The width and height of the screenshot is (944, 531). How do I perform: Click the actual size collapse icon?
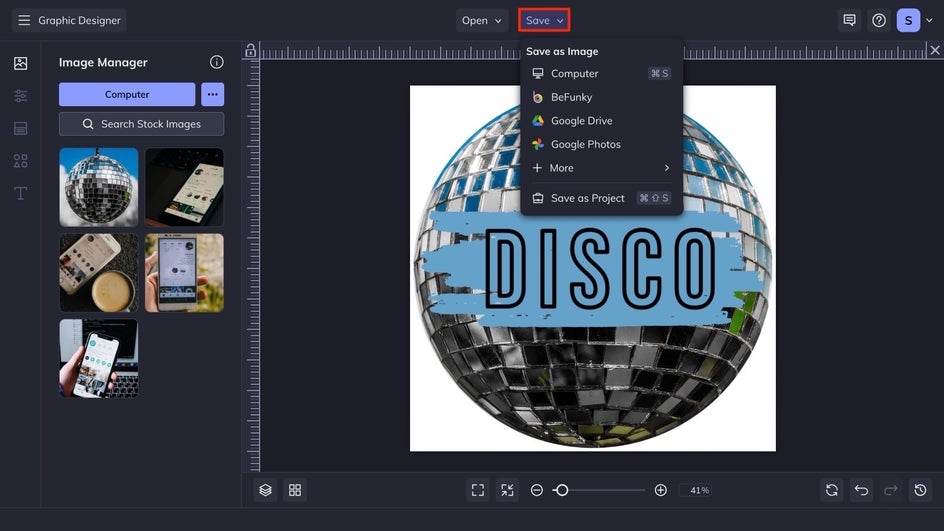point(508,490)
